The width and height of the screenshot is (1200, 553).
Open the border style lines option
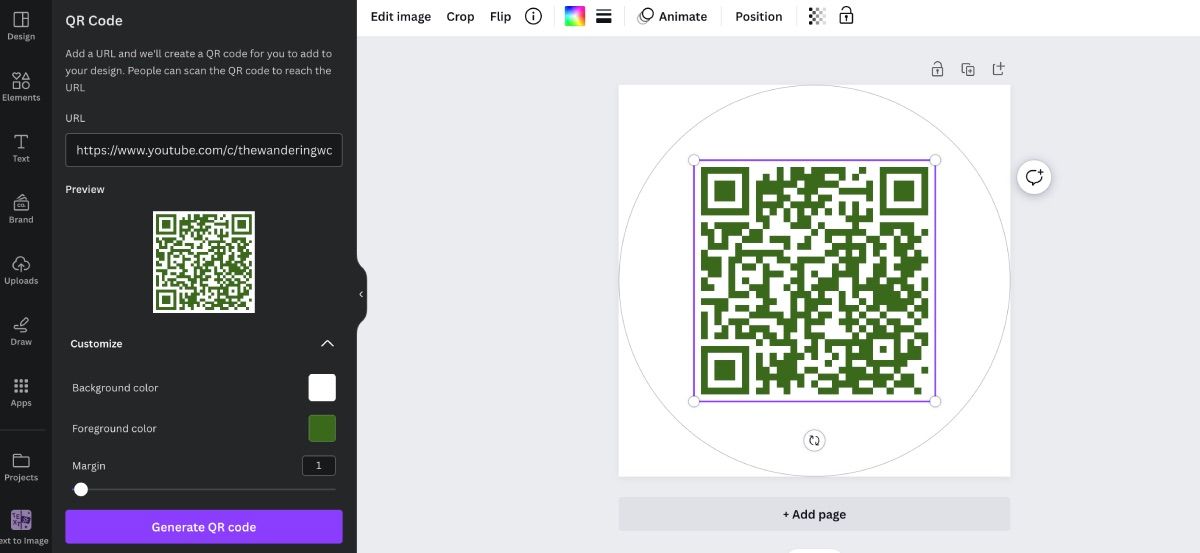point(604,16)
